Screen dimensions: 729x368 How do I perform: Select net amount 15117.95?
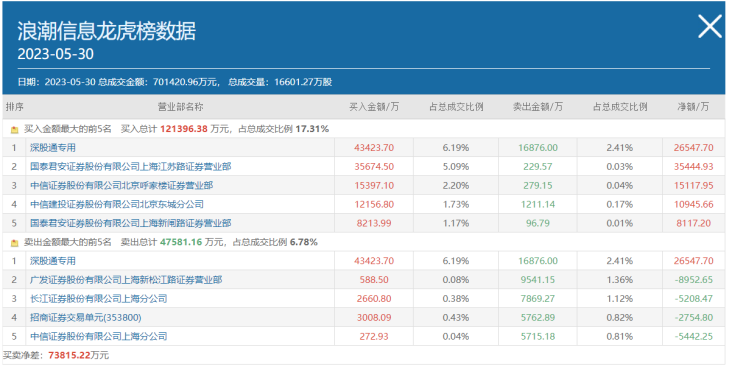[694, 185]
